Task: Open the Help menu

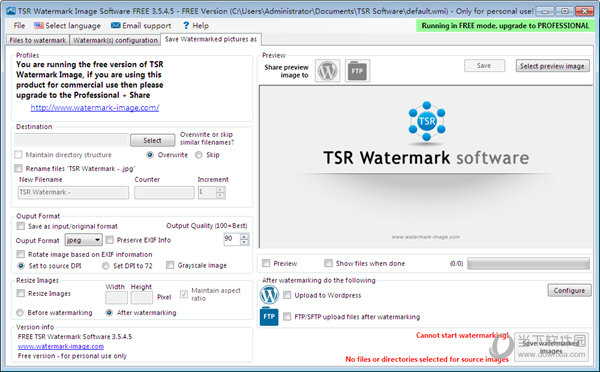Action: tap(196, 26)
